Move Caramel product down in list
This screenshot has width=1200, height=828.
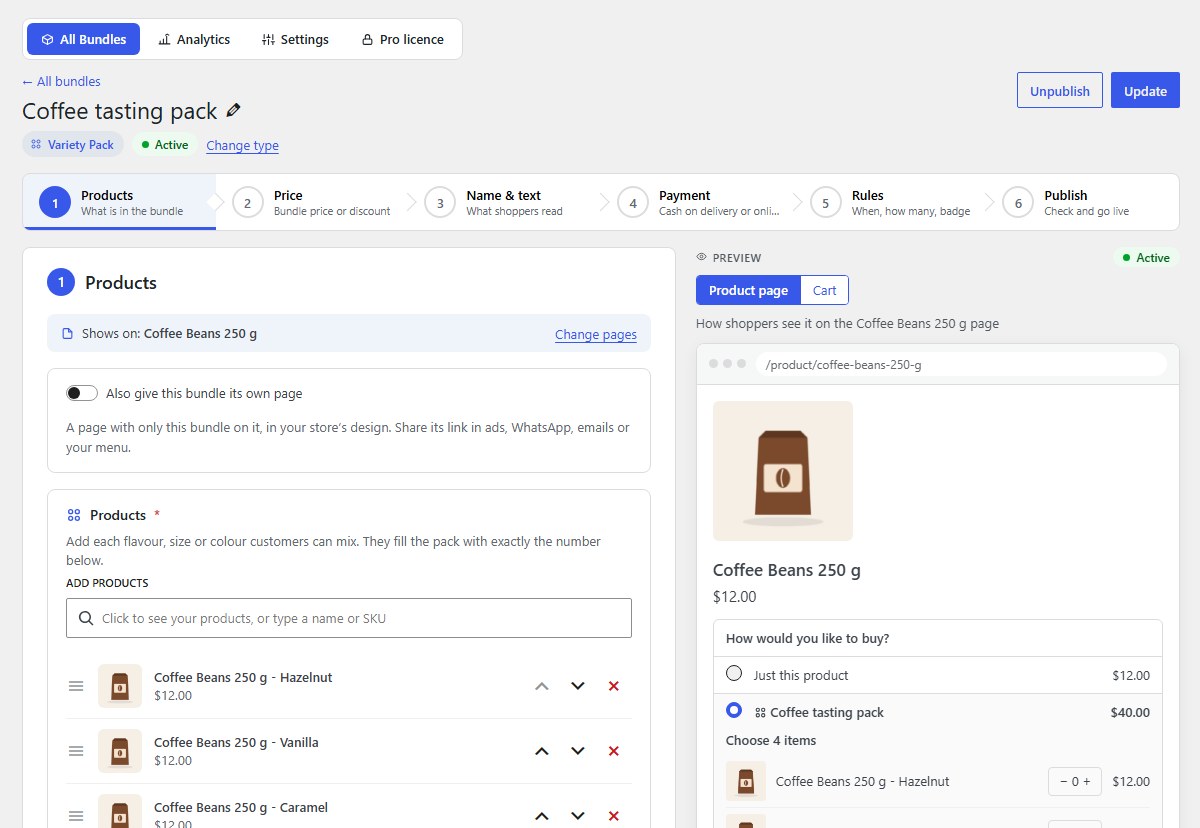click(x=578, y=815)
